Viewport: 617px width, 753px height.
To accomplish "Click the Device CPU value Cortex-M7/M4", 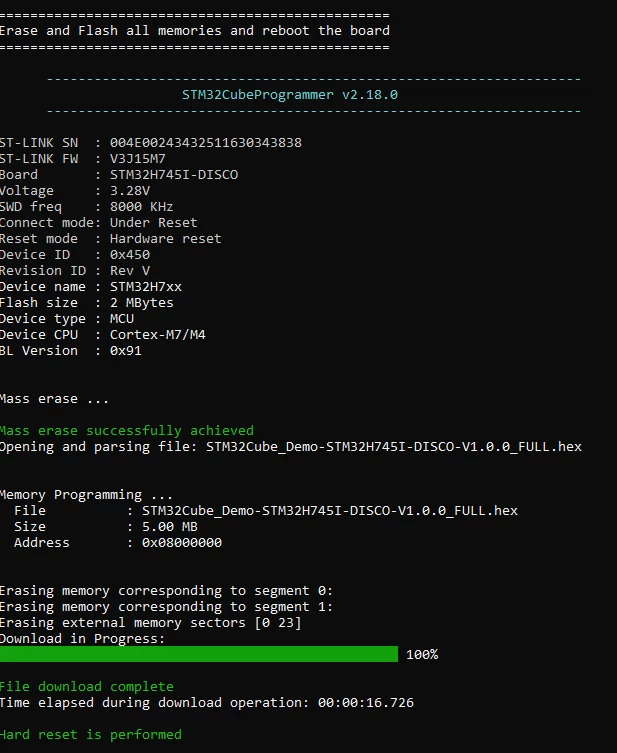I will tap(157, 334).
